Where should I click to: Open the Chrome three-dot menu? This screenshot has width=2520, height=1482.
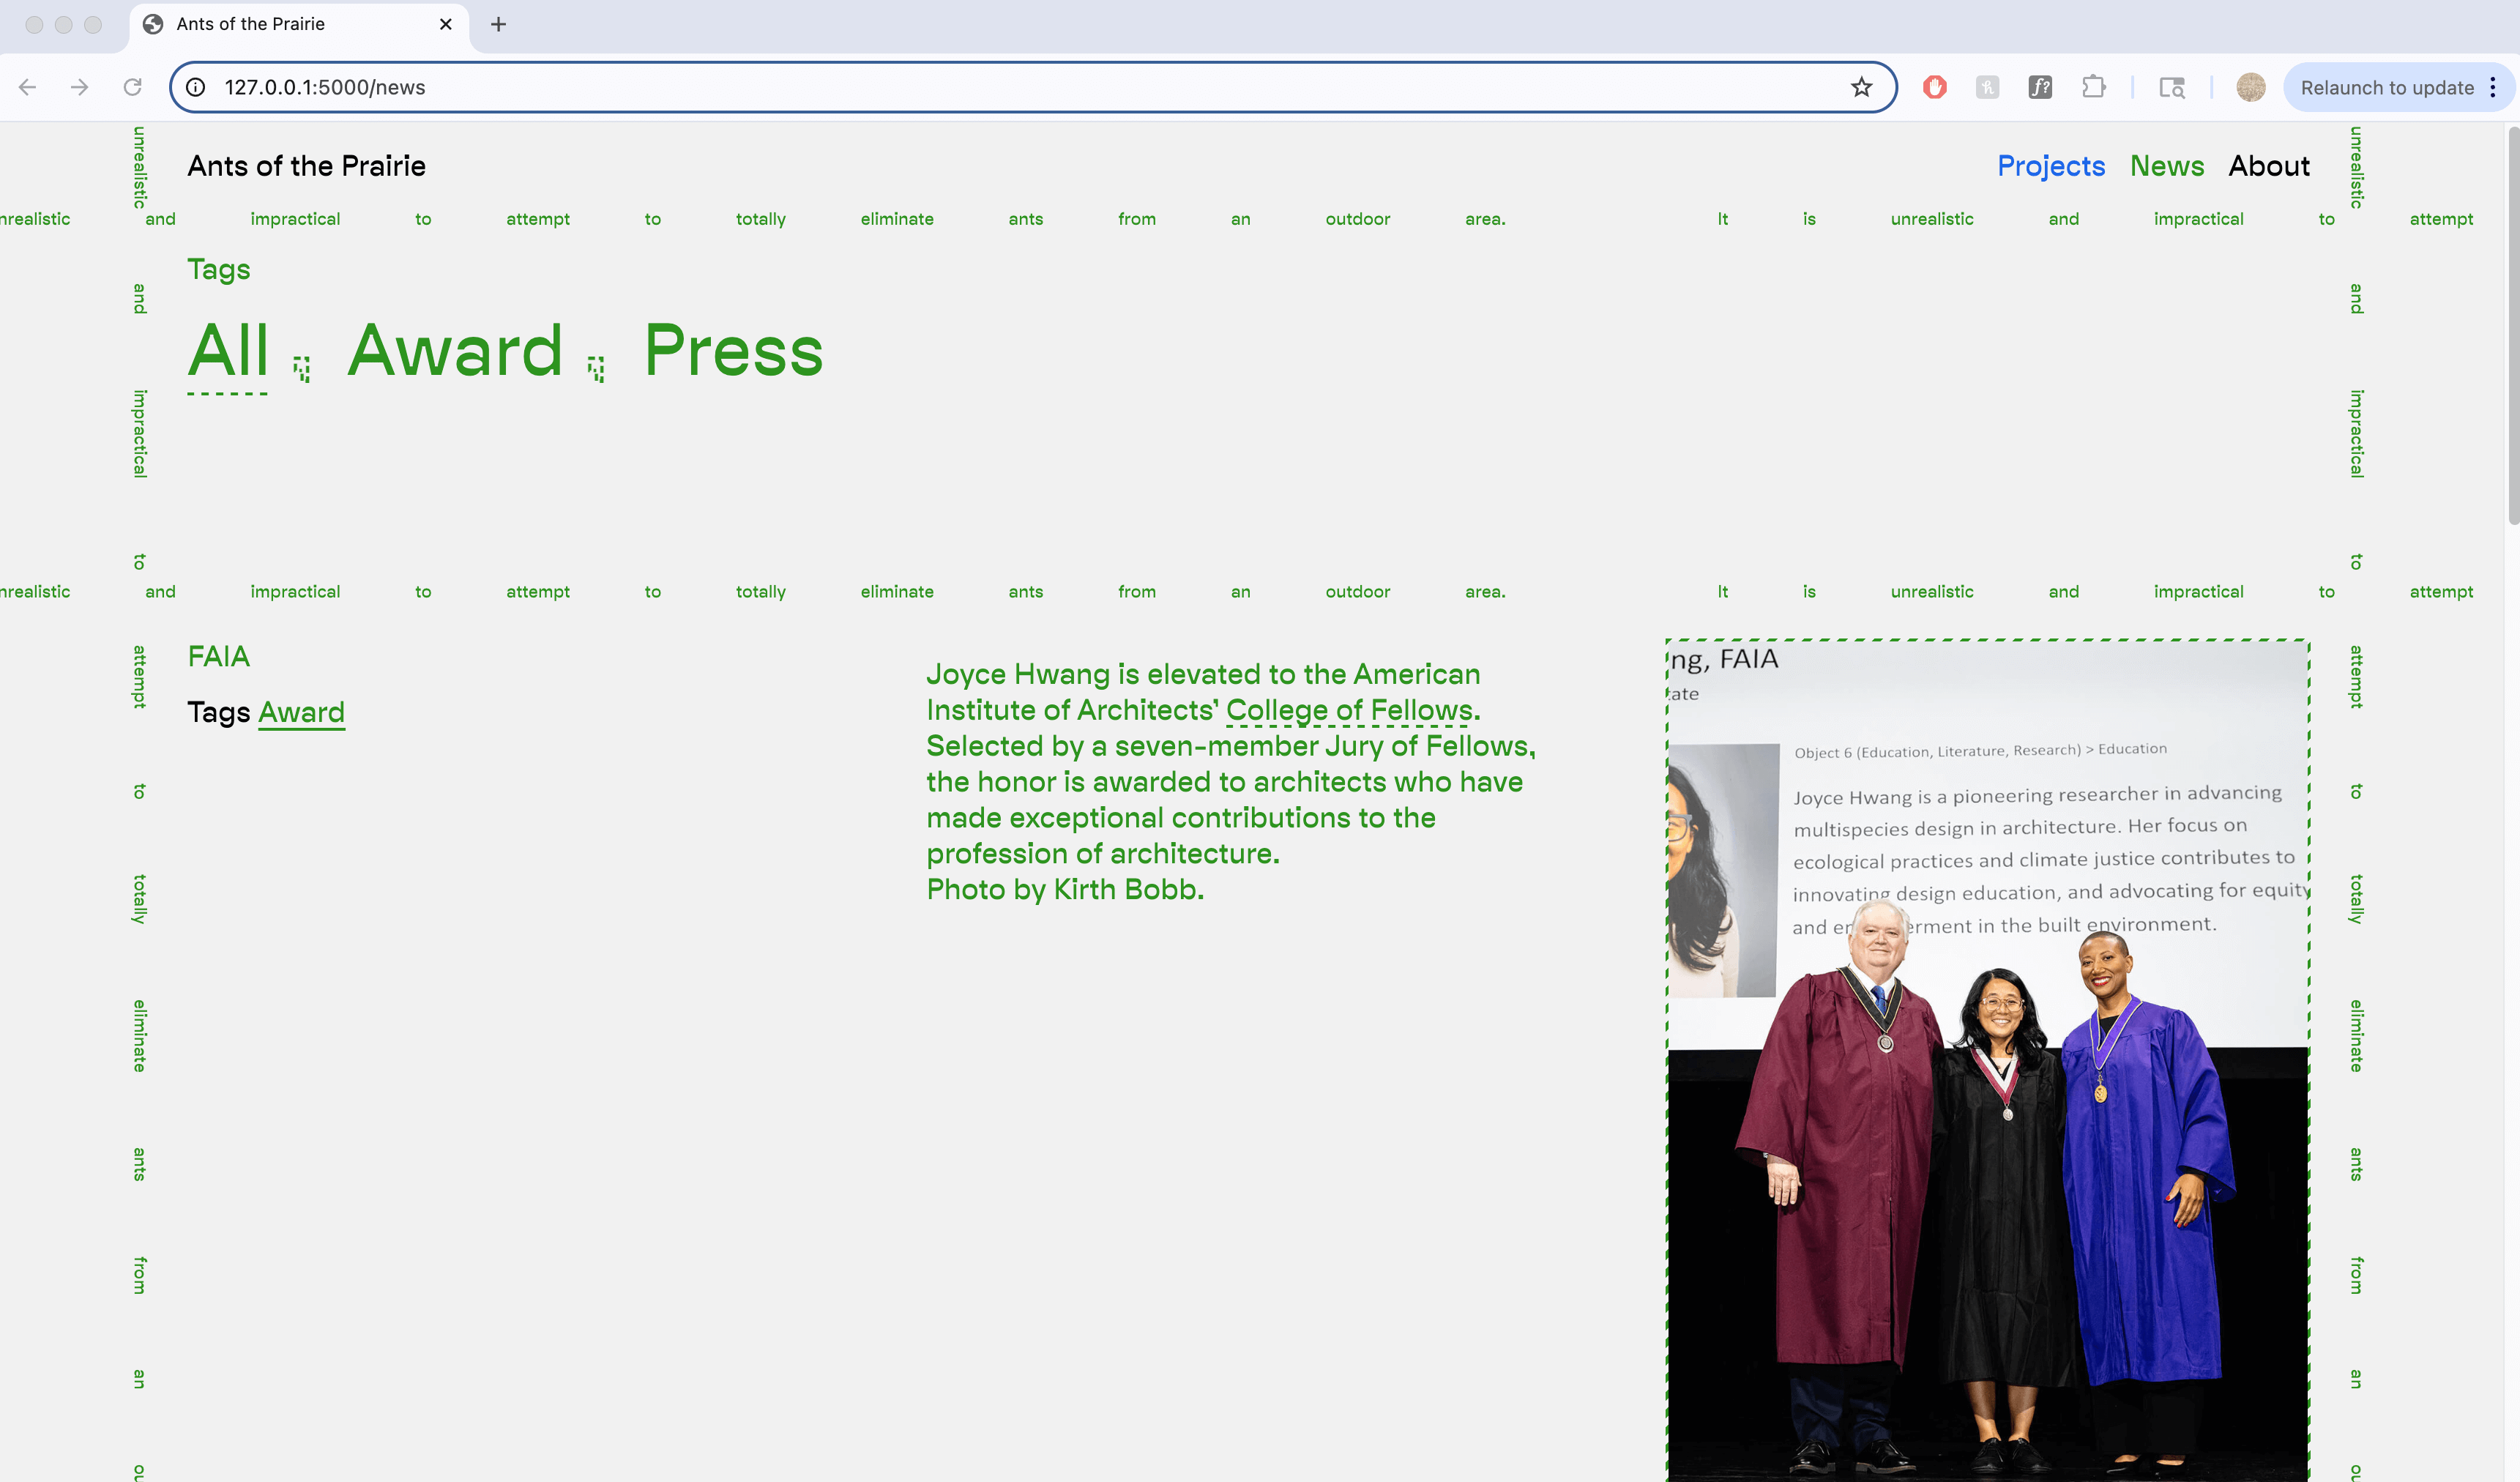point(2493,87)
